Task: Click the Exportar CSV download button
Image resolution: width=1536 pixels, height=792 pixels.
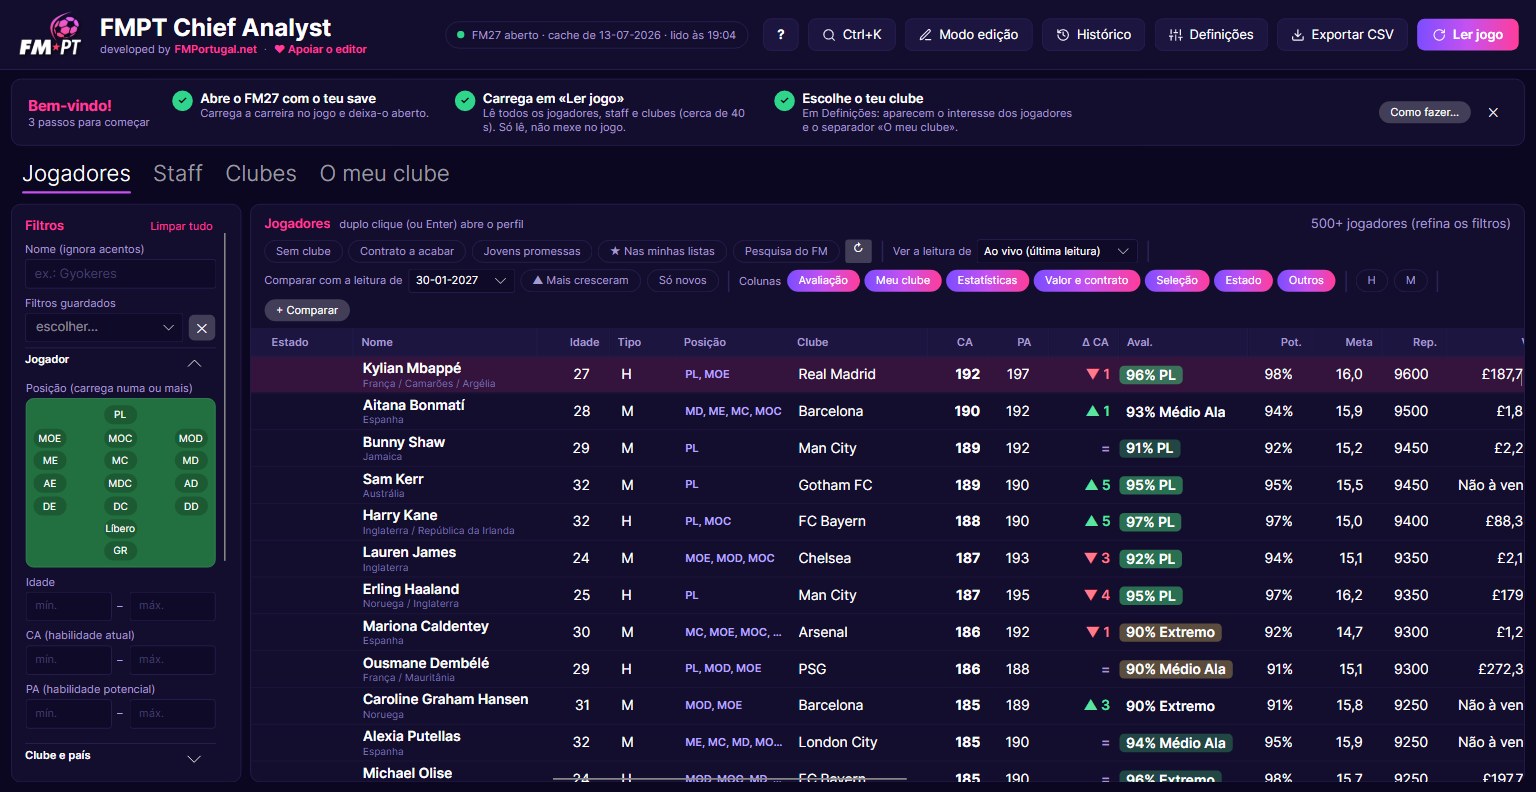Action: (1342, 35)
